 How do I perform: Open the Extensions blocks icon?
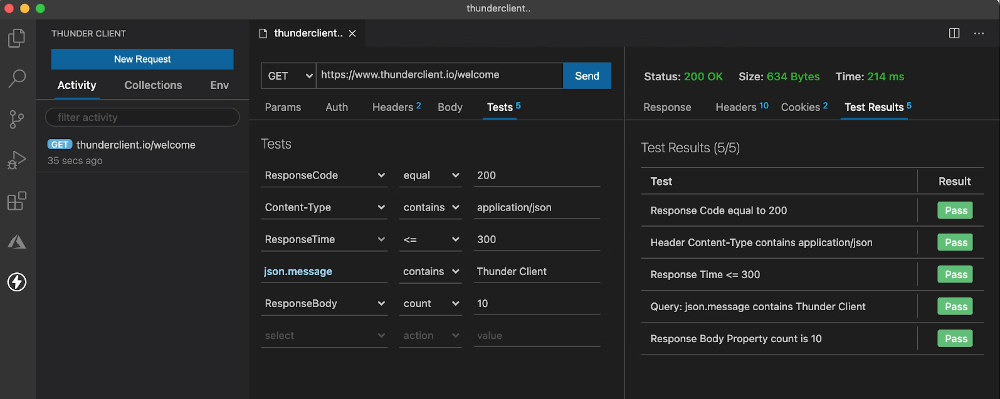coord(17,201)
